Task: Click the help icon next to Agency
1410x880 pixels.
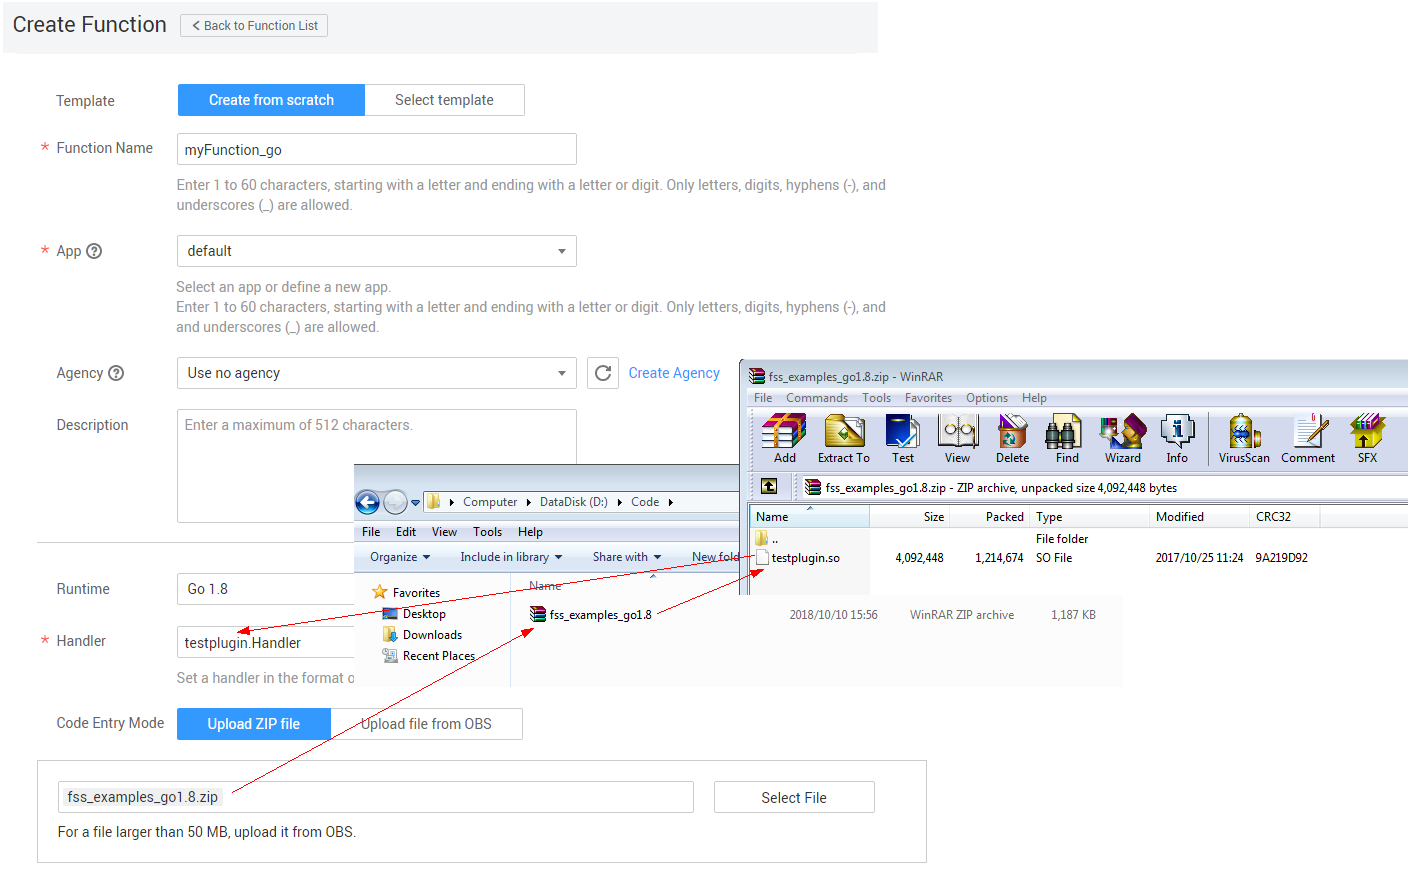Action: [x=116, y=373]
